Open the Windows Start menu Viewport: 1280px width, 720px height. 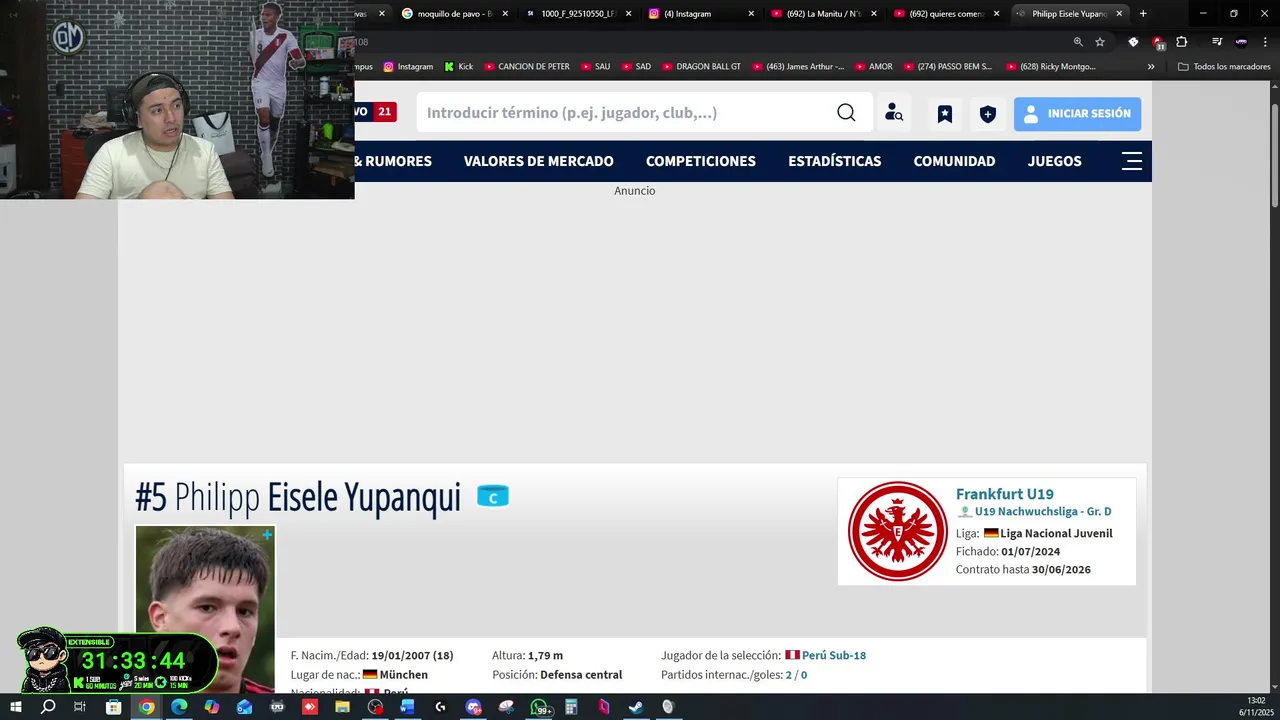click(x=15, y=707)
